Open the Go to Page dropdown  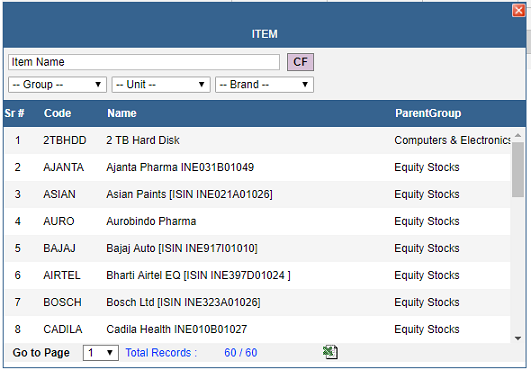tap(101, 353)
